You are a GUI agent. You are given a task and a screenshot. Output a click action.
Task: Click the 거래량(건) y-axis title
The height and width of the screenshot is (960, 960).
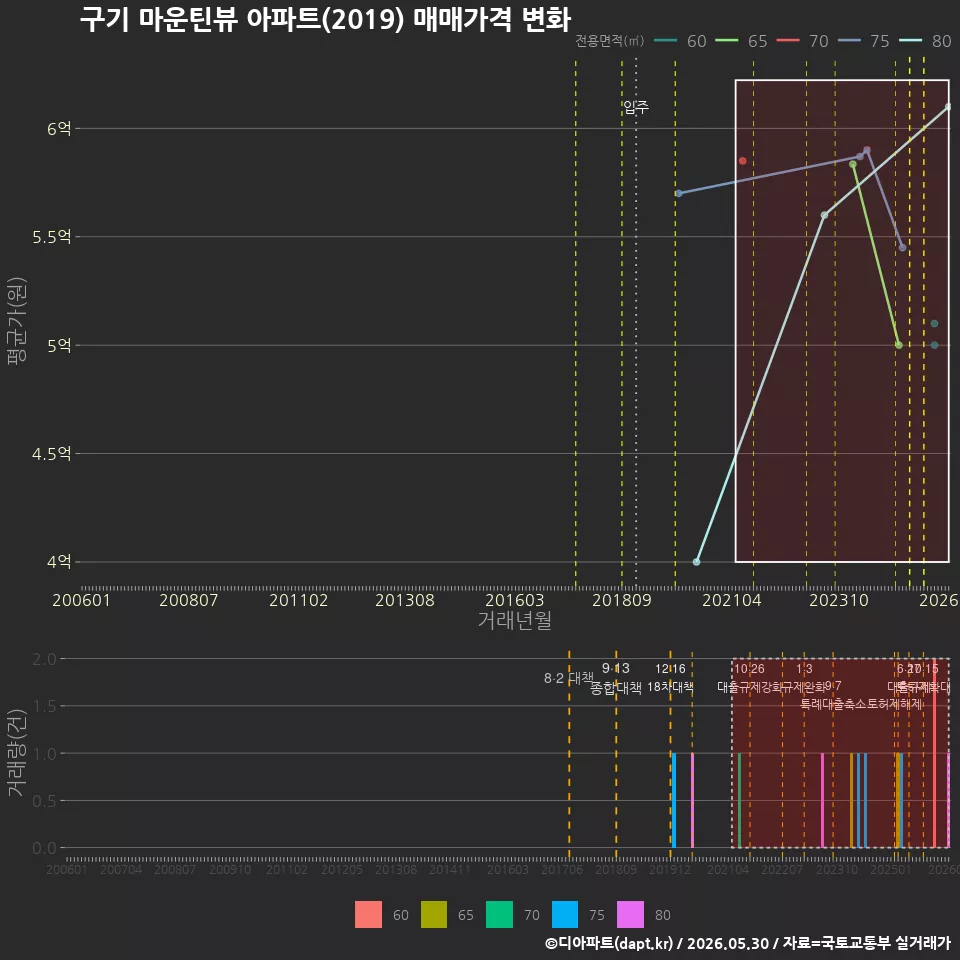(x=17, y=753)
